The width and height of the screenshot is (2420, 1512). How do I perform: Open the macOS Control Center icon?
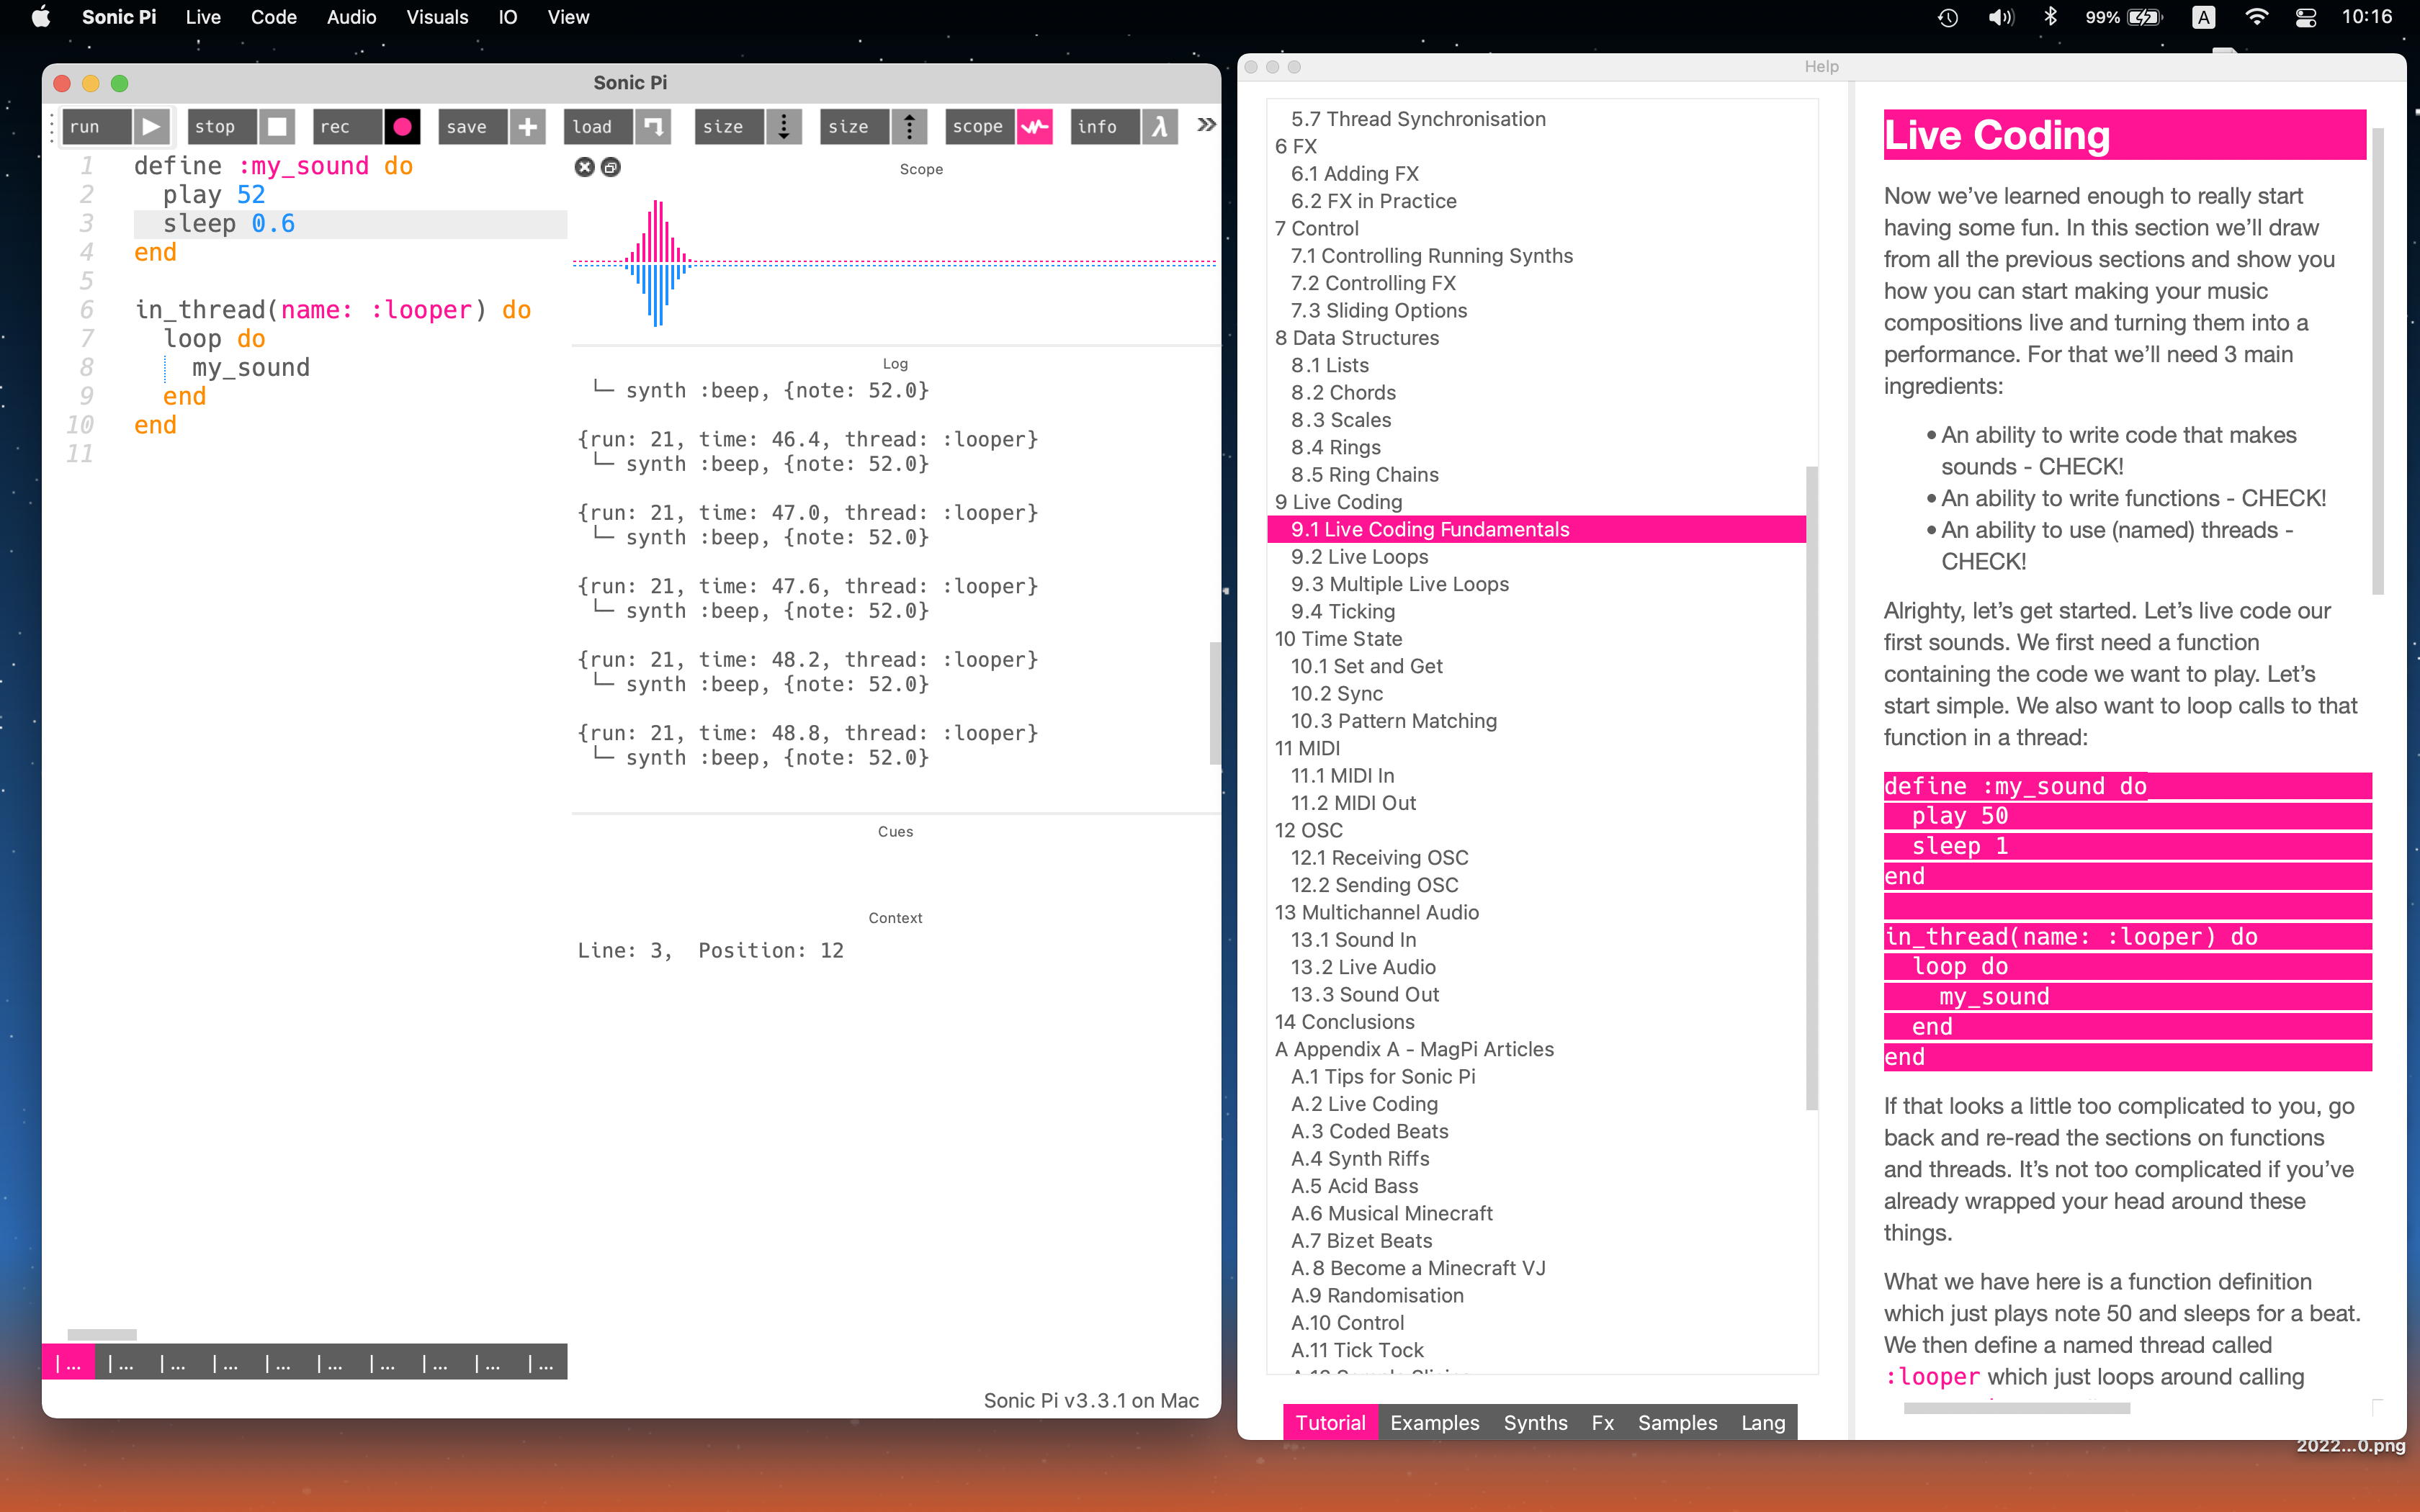[x=2305, y=17]
